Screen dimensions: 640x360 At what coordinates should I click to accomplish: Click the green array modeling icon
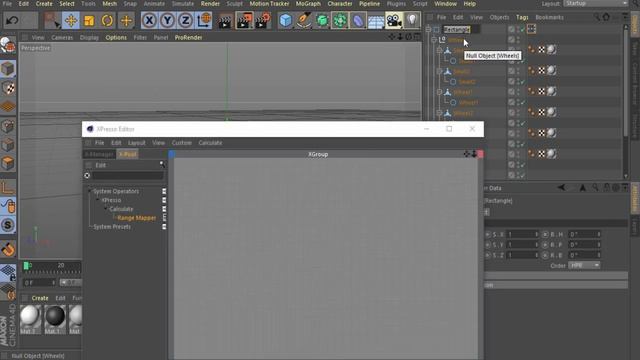[x=340, y=20]
